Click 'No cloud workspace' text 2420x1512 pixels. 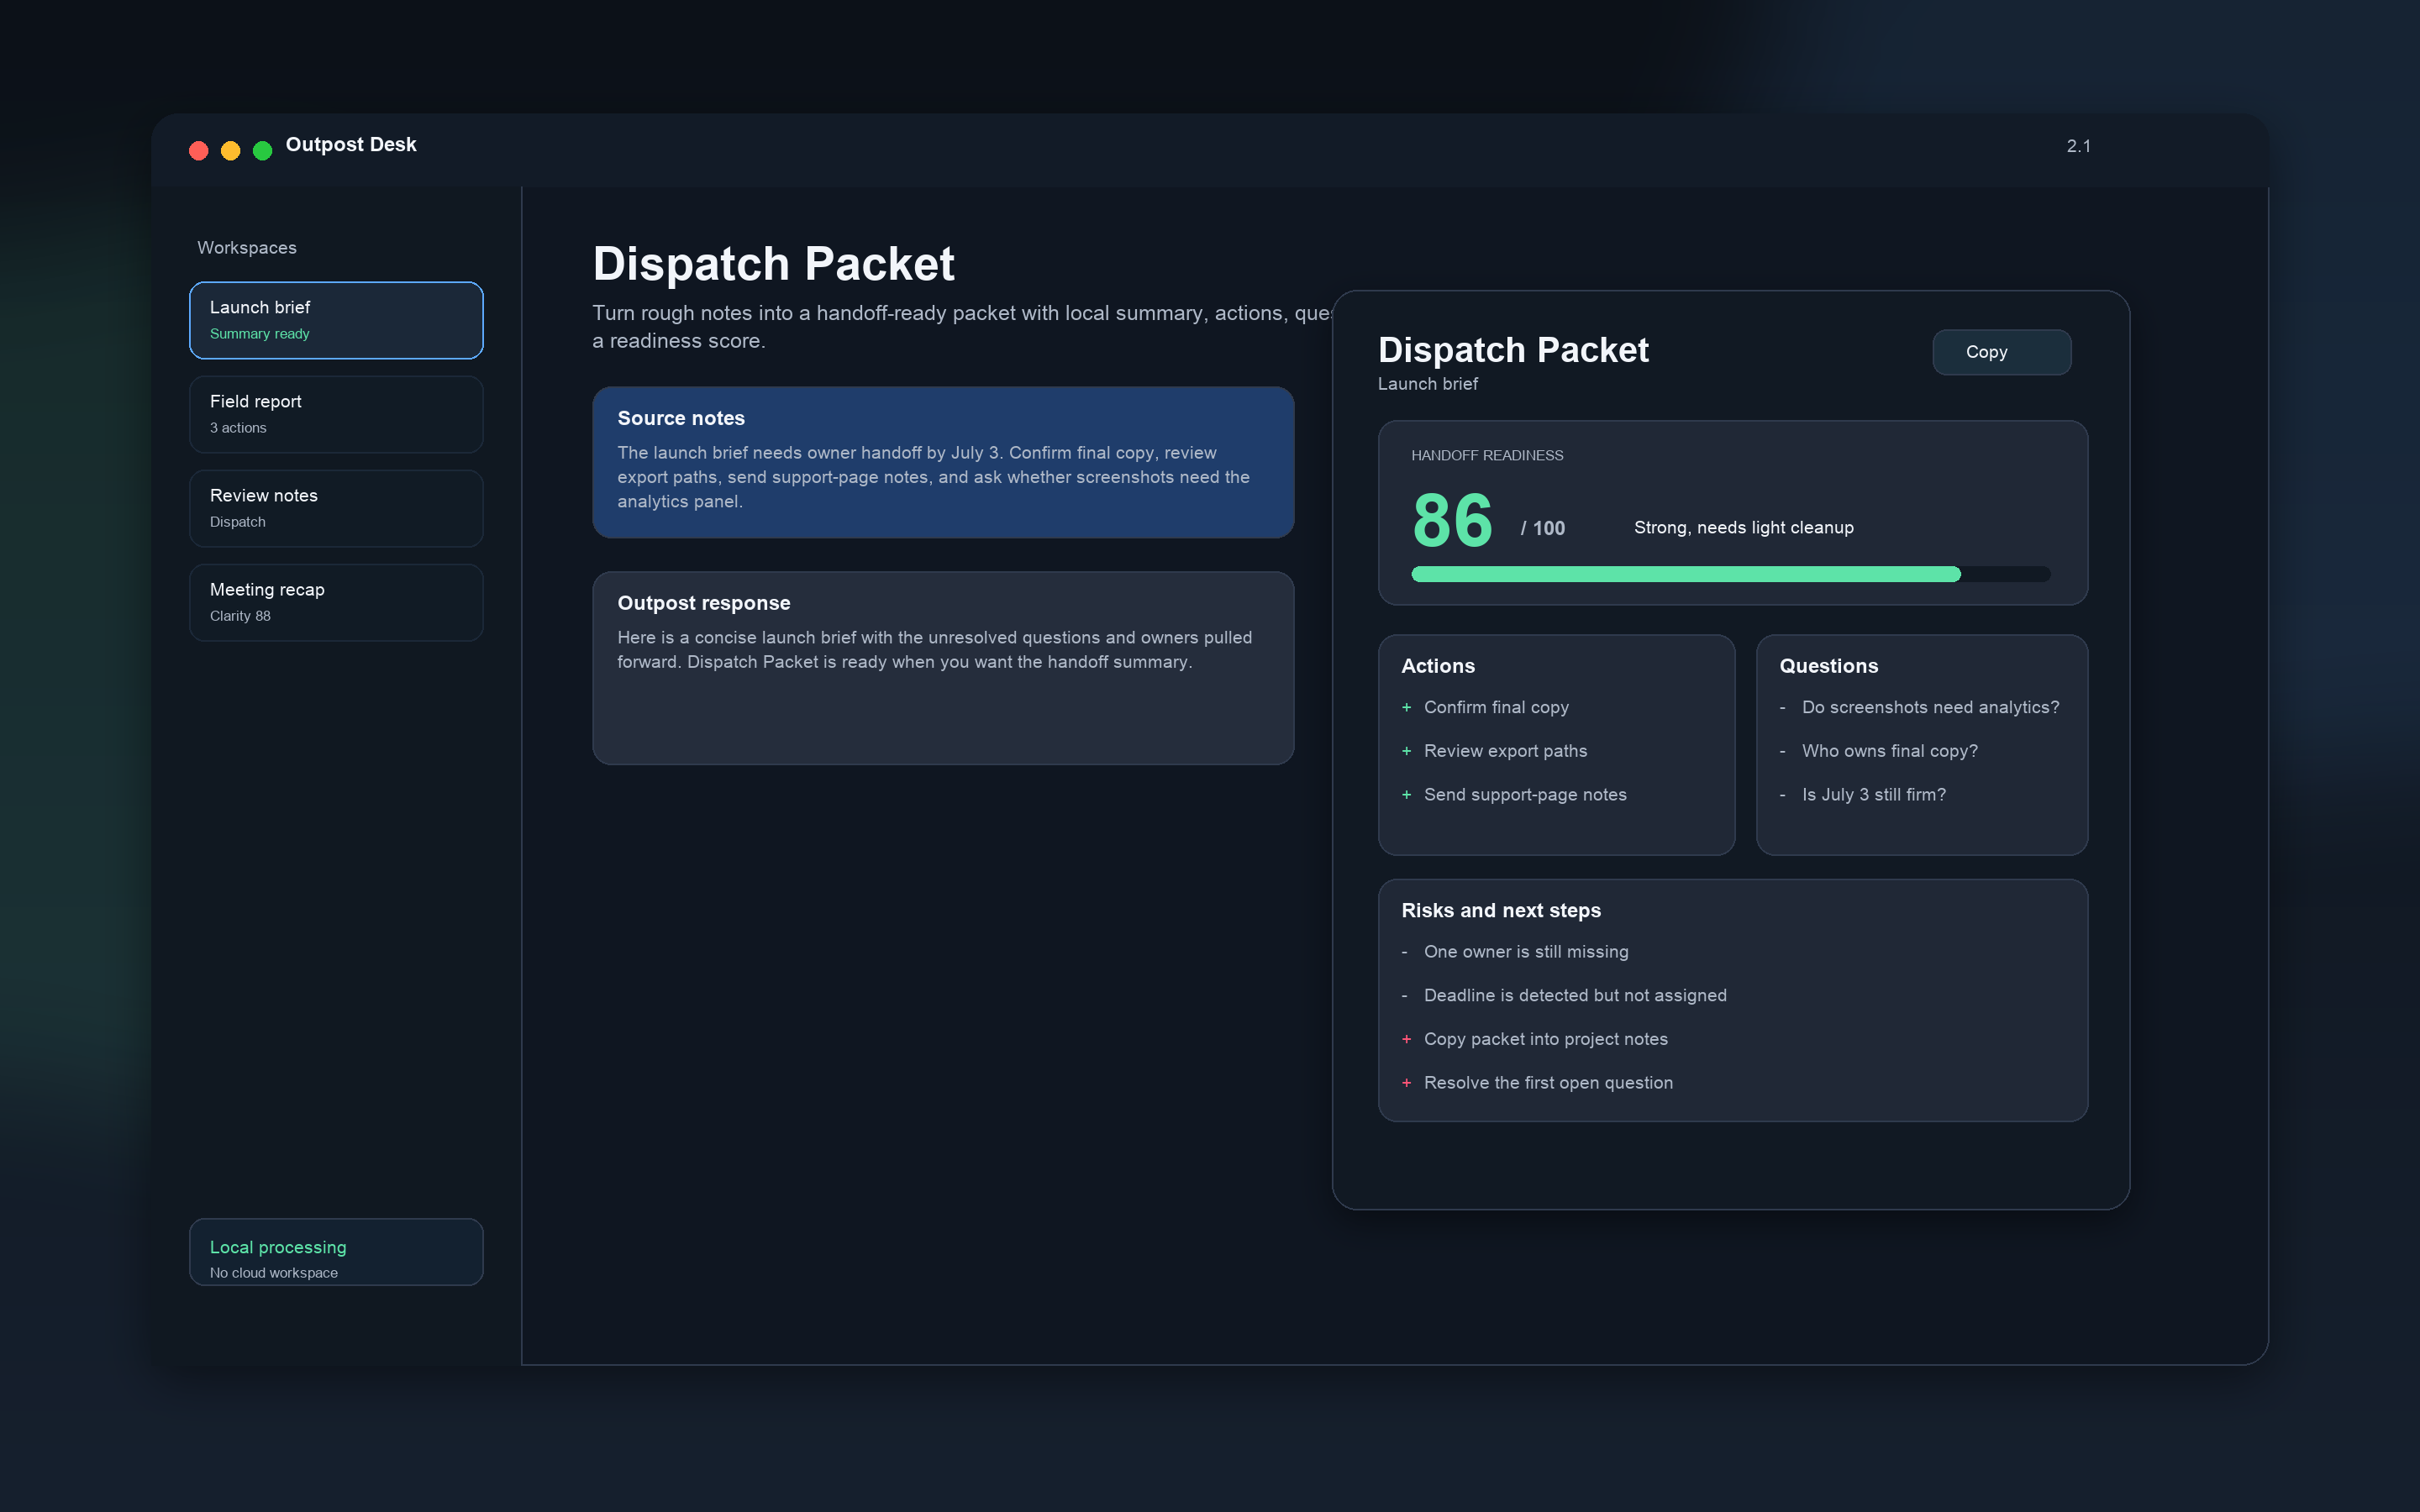tap(274, 1273)
